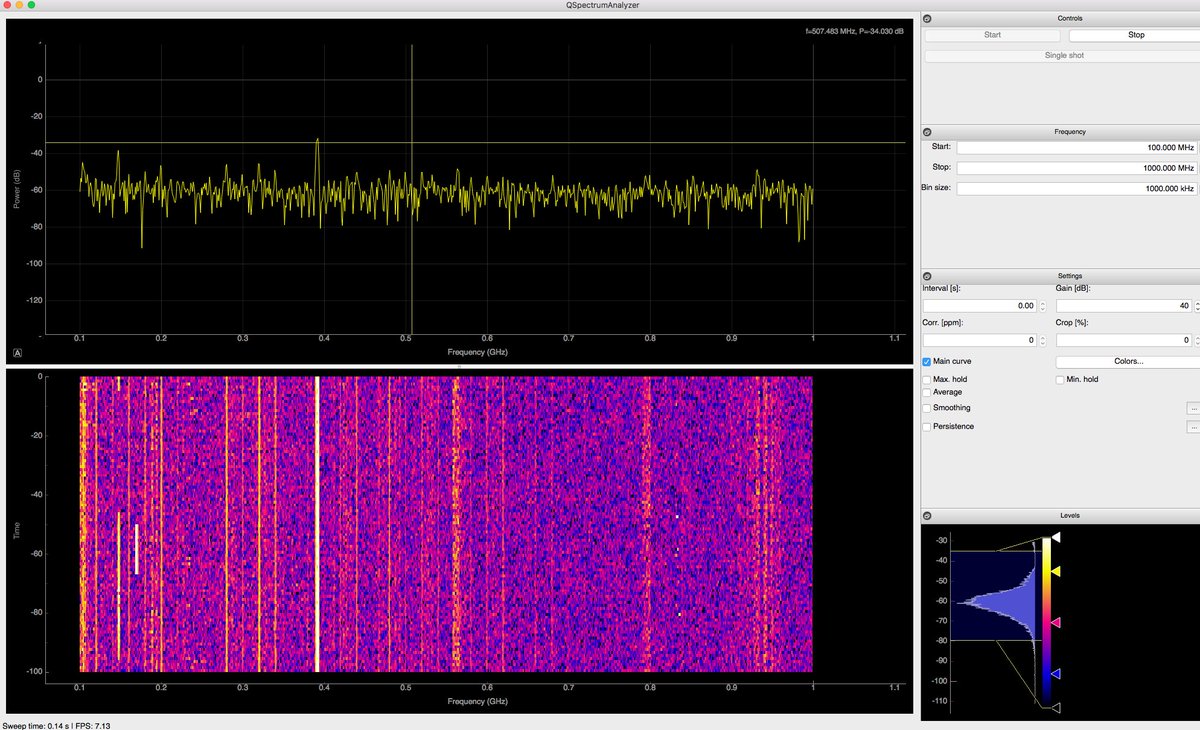The height and width of the screenshot is (730, 1200).
Task: Click the 'Power (dB)' axis label
Action: [17, 189]
